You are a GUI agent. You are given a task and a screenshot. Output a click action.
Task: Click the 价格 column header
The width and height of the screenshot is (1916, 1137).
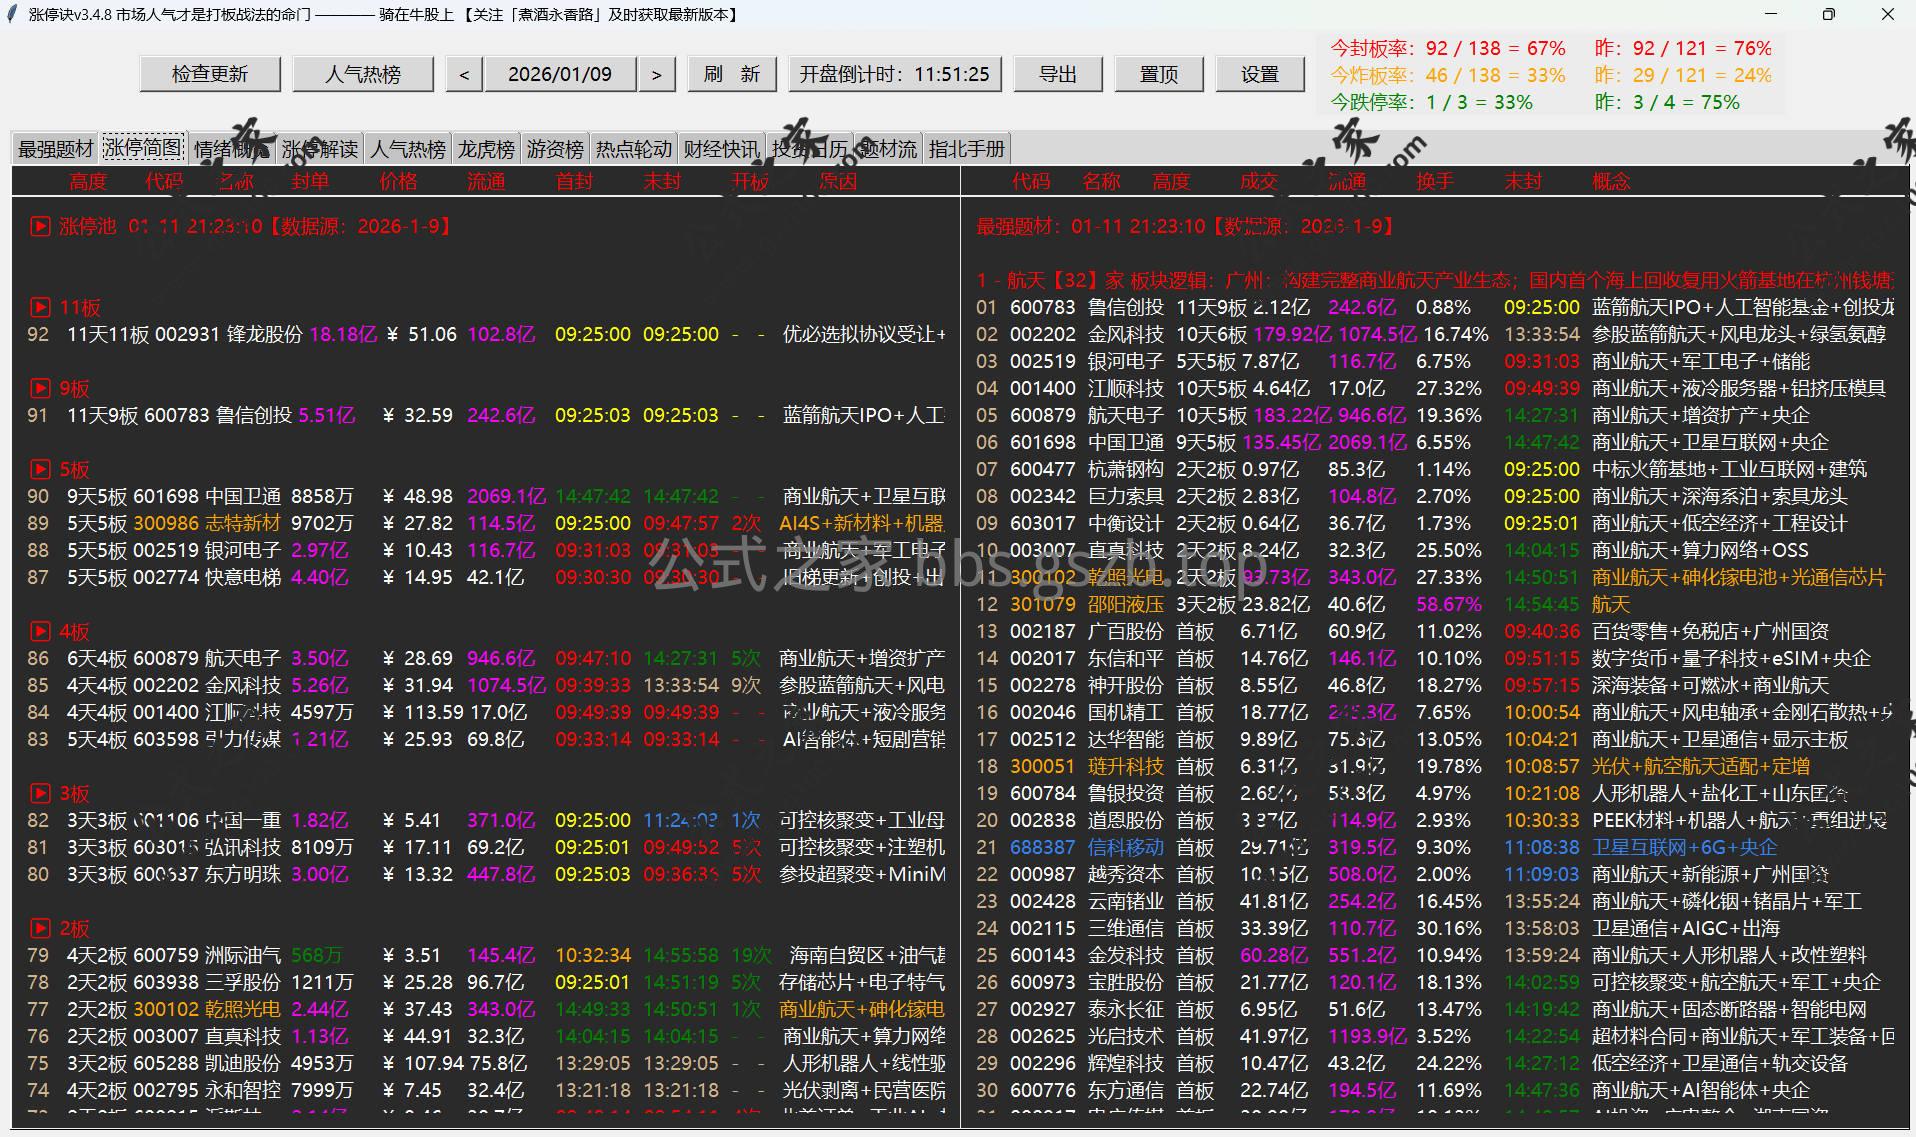click(398, 181)
